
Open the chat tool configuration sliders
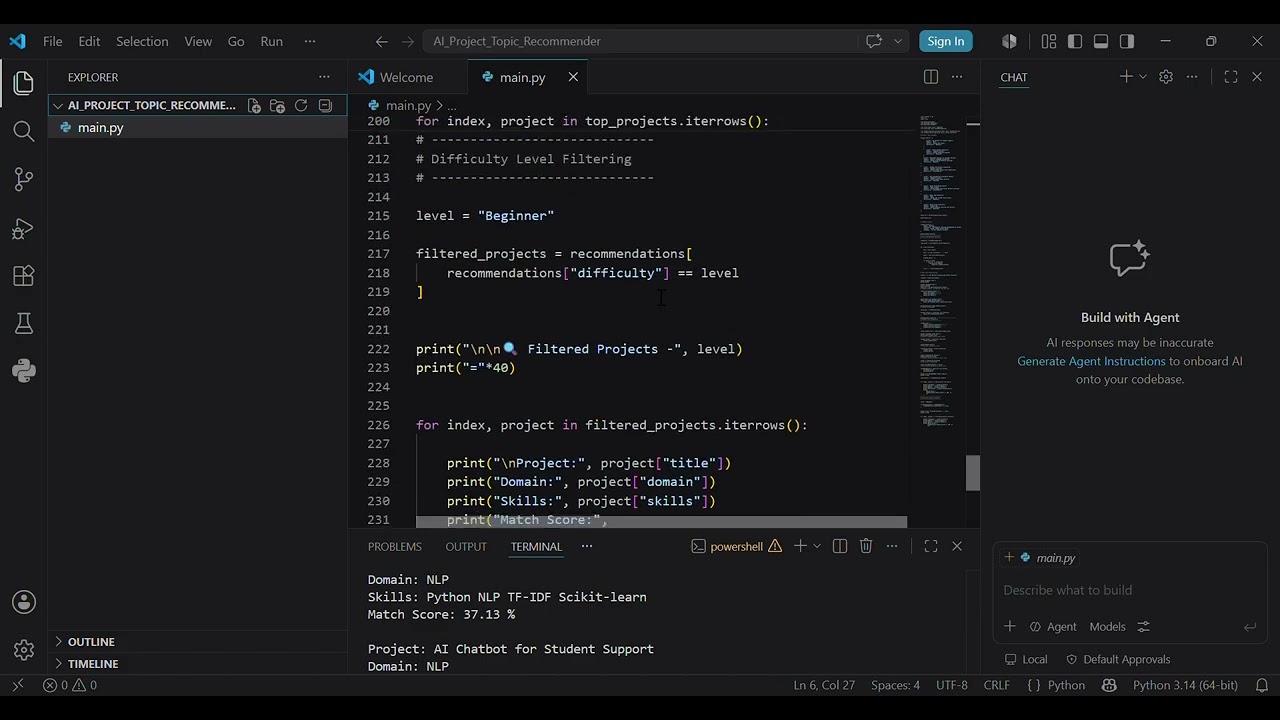tap(1144, 626)
